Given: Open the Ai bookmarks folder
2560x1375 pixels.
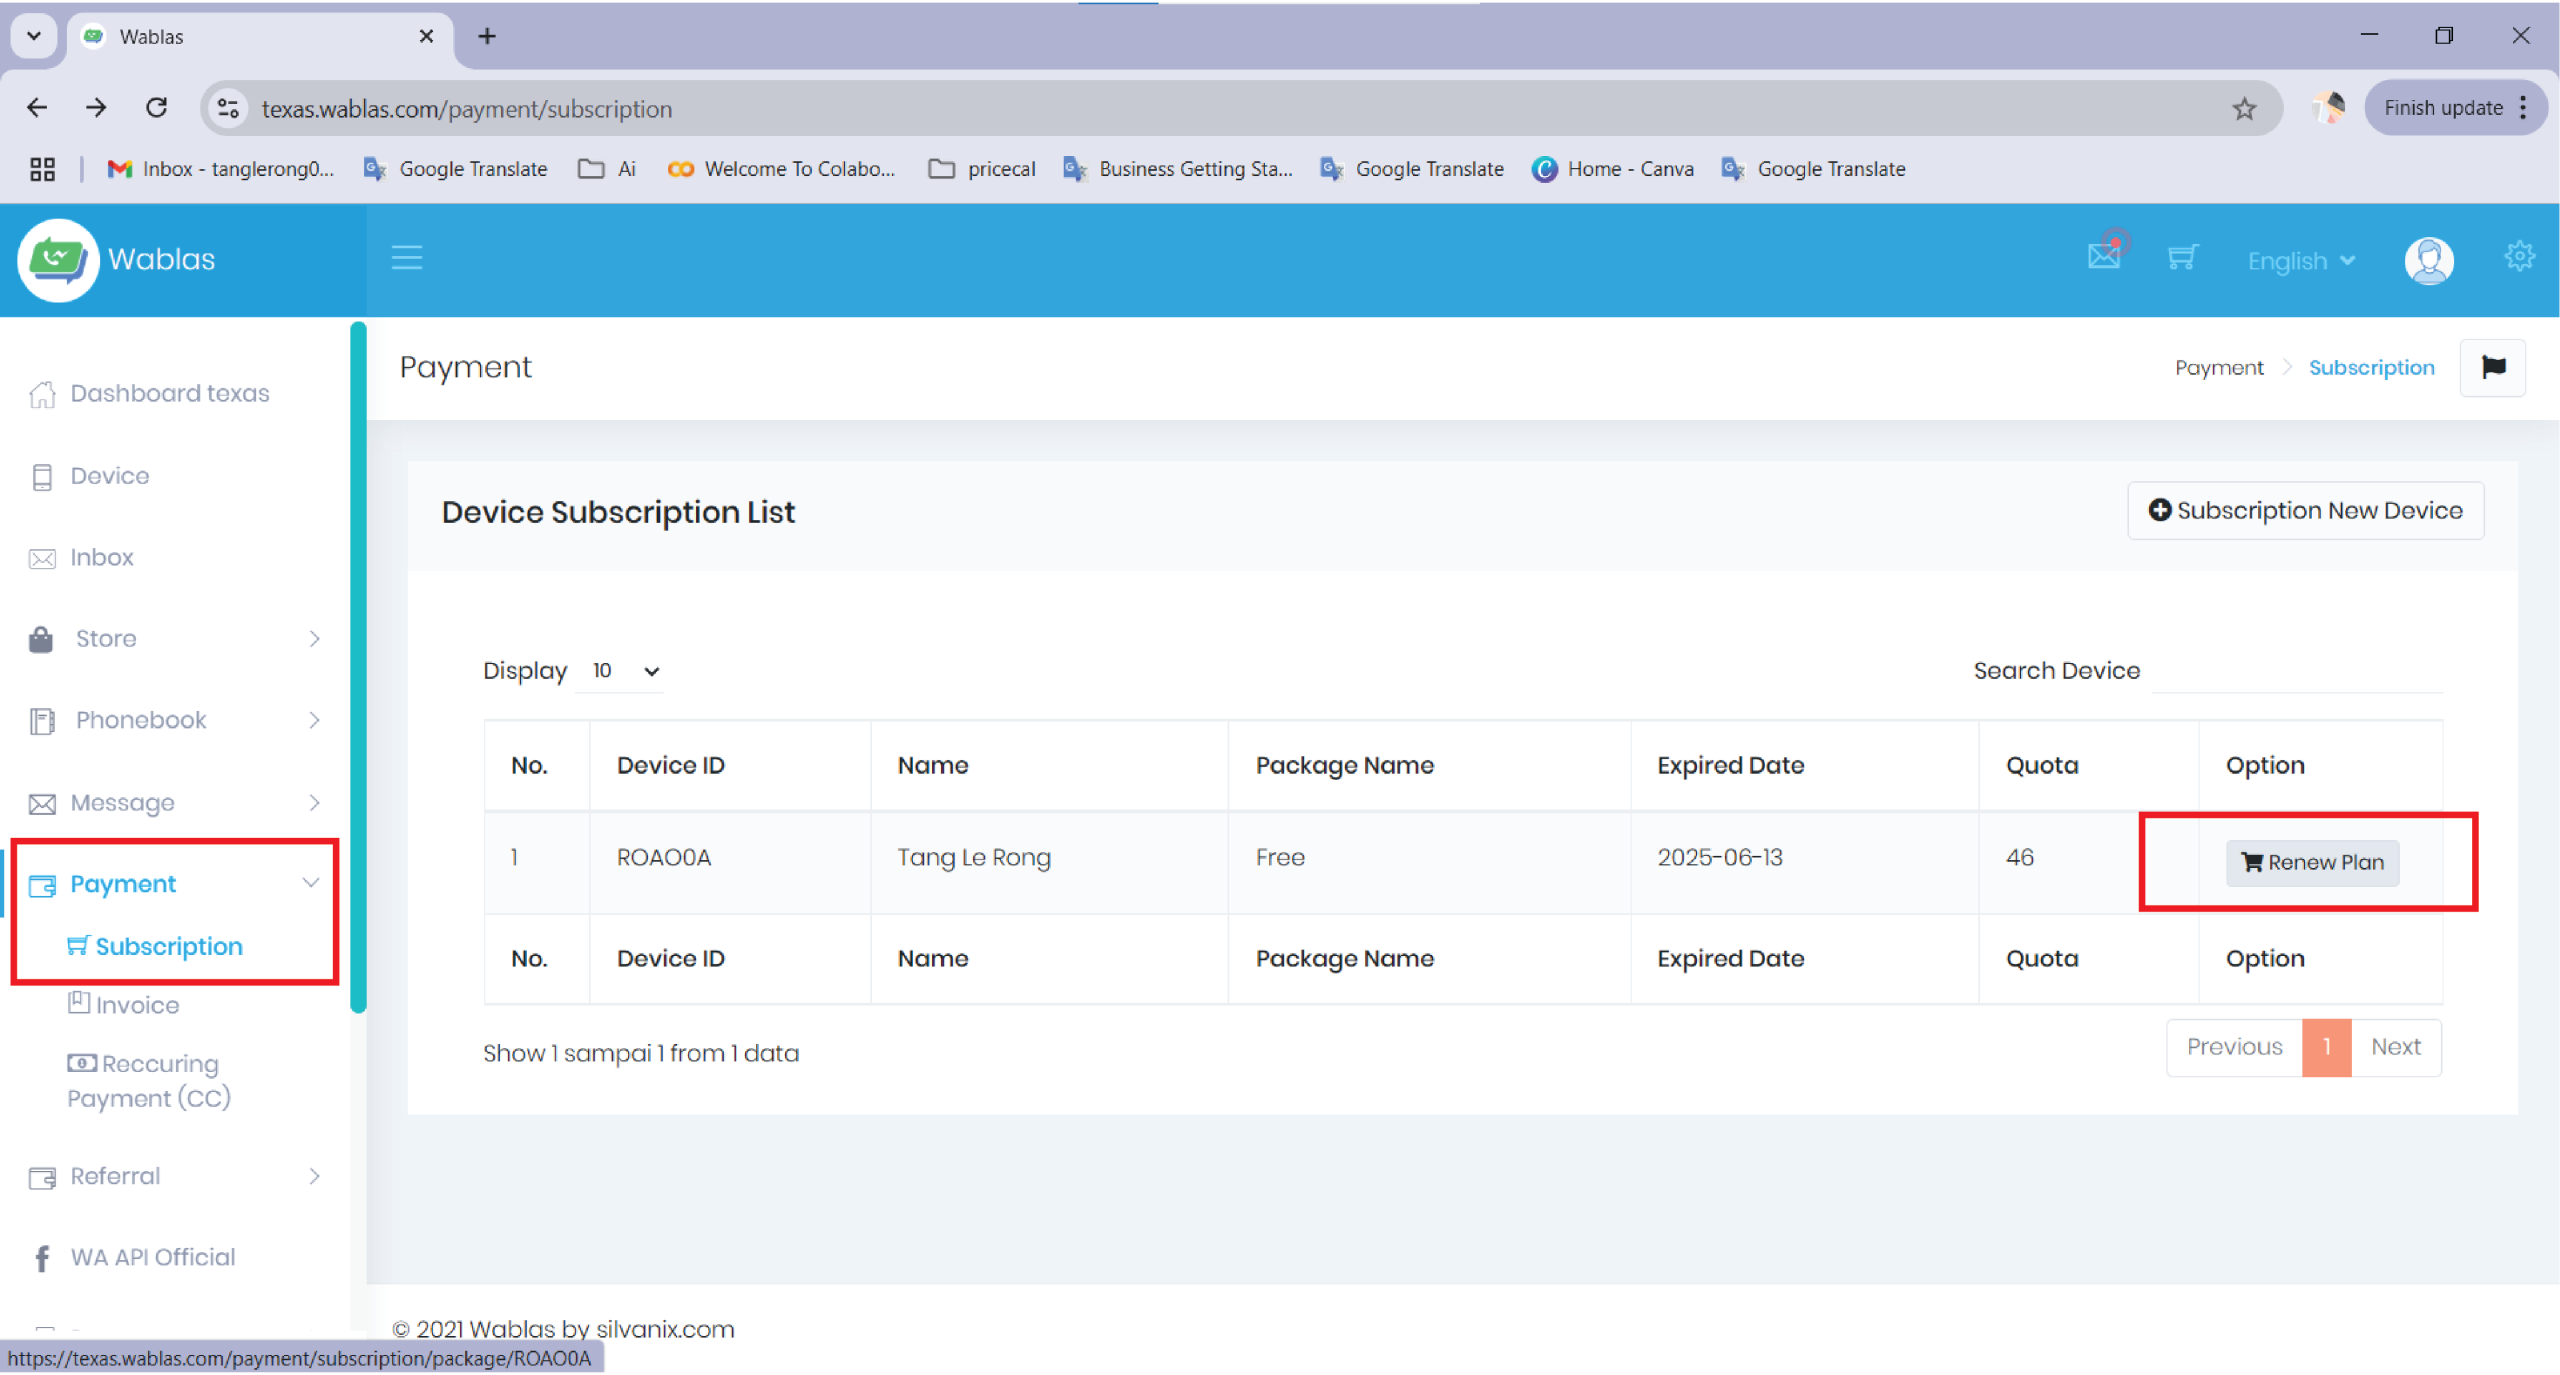Looking at the screenshot, I should tap(607, 169).
